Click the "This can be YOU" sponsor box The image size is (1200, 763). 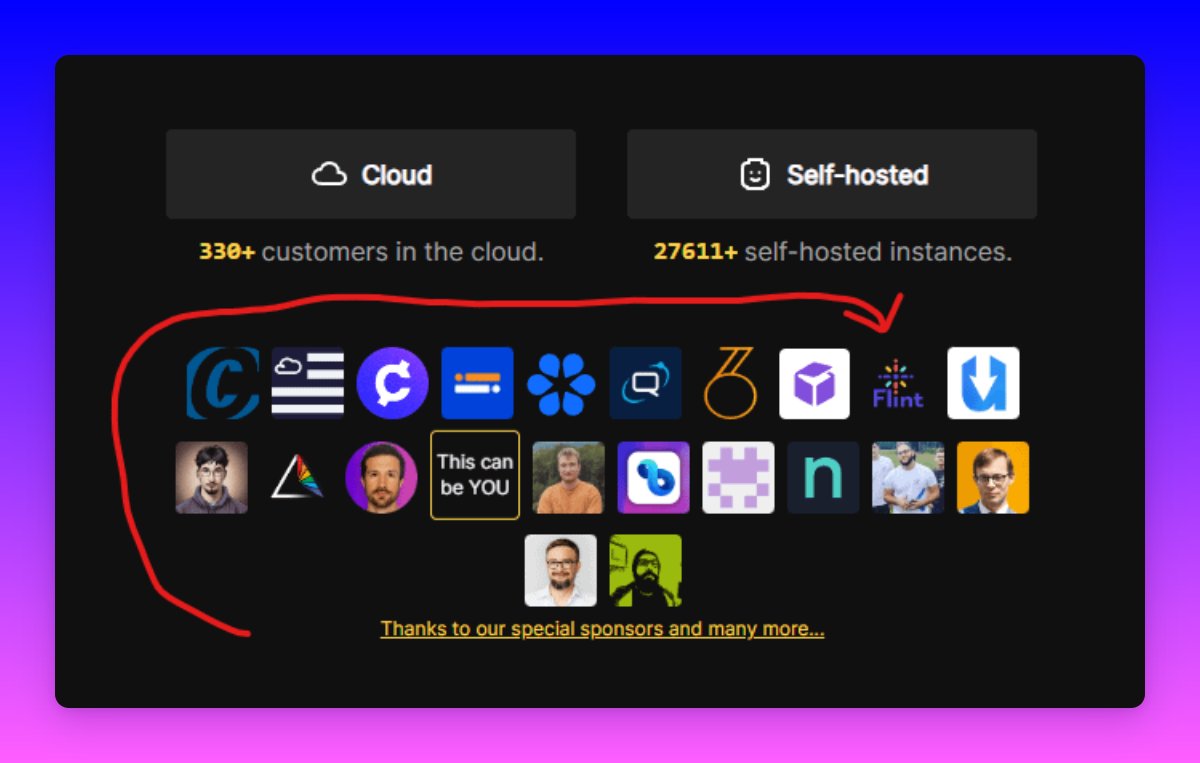pyautogui.click(x=475, y=475)
